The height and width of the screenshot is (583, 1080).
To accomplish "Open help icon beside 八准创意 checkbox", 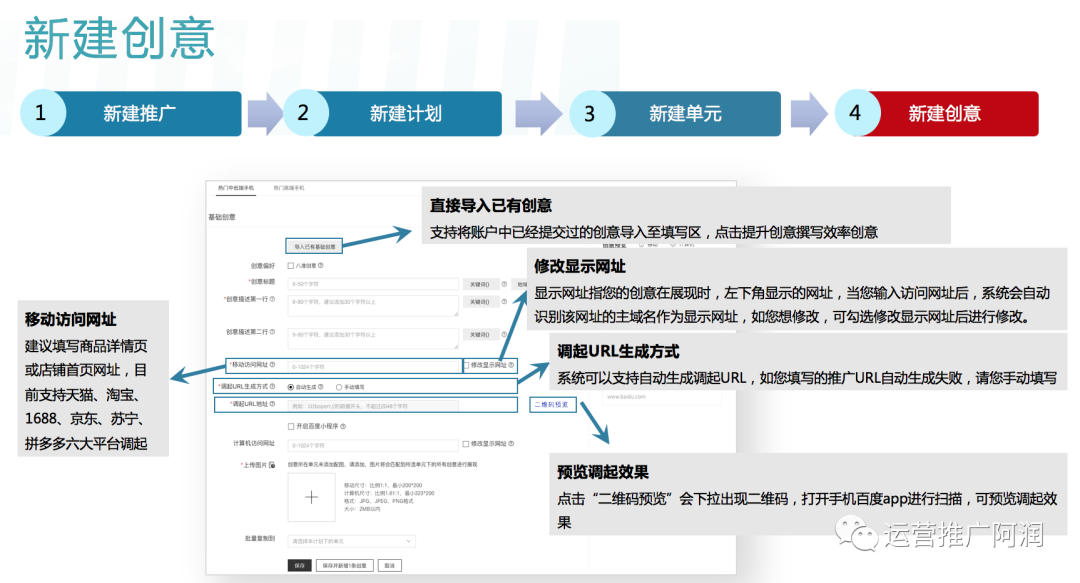I will 321,265.
